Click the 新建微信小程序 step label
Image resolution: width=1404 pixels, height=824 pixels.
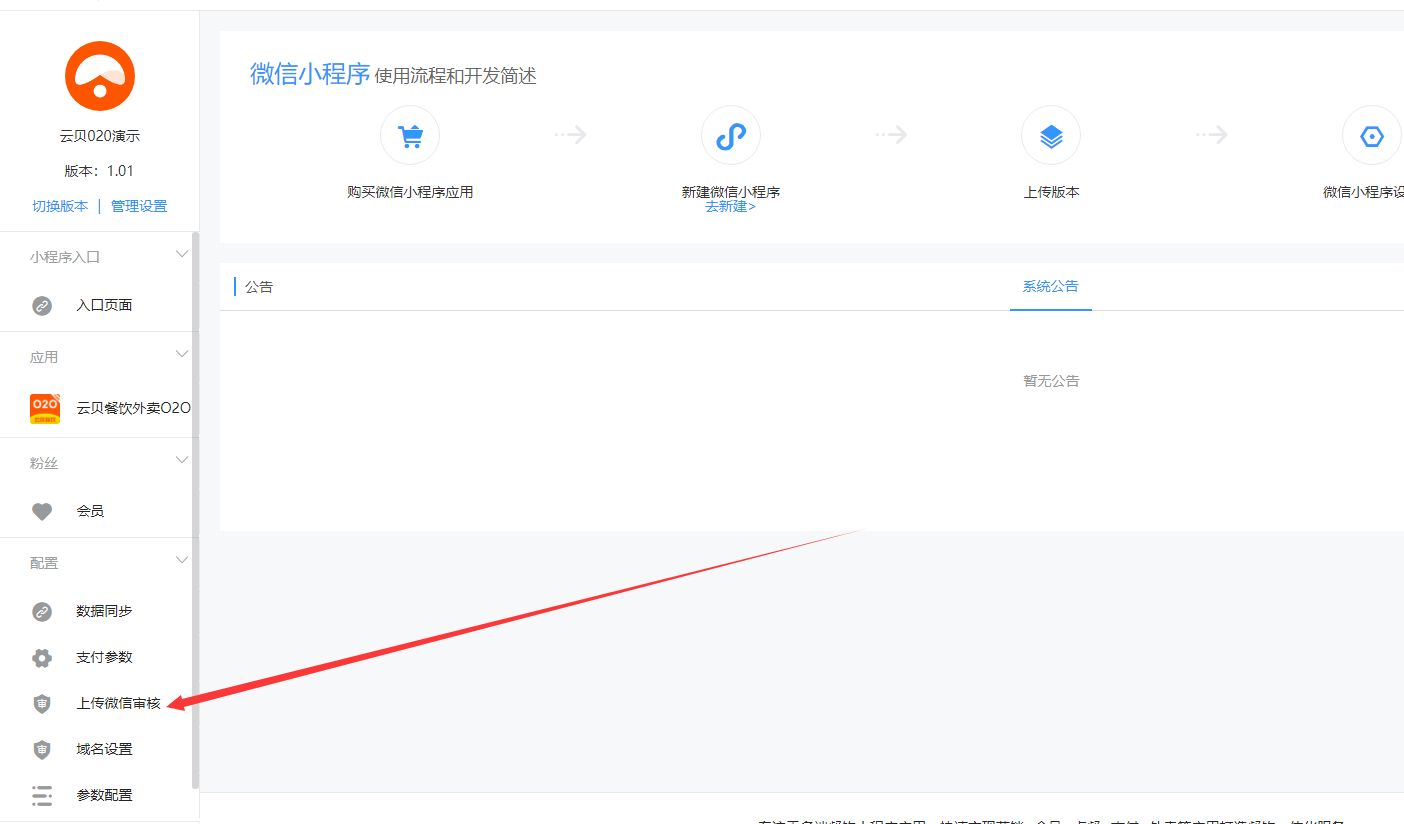(x=731, y=192)
